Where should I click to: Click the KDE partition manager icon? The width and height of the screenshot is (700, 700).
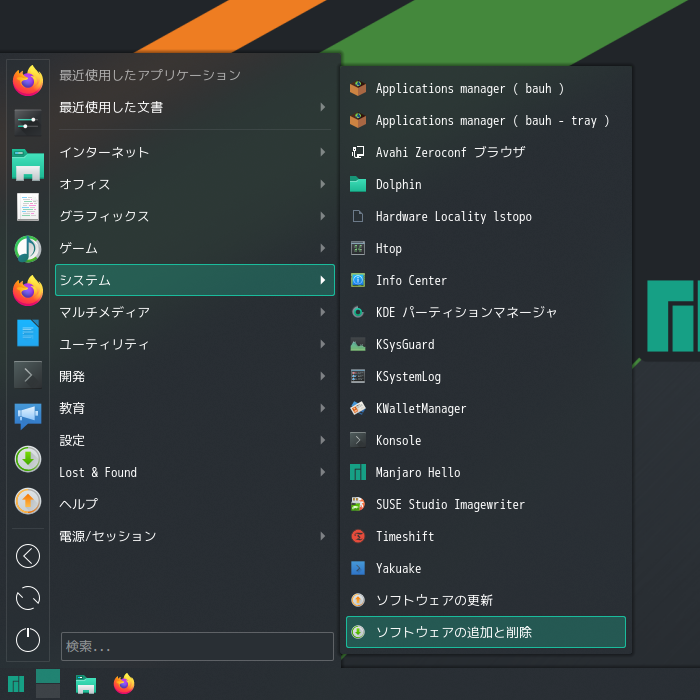tap(358, 312)
